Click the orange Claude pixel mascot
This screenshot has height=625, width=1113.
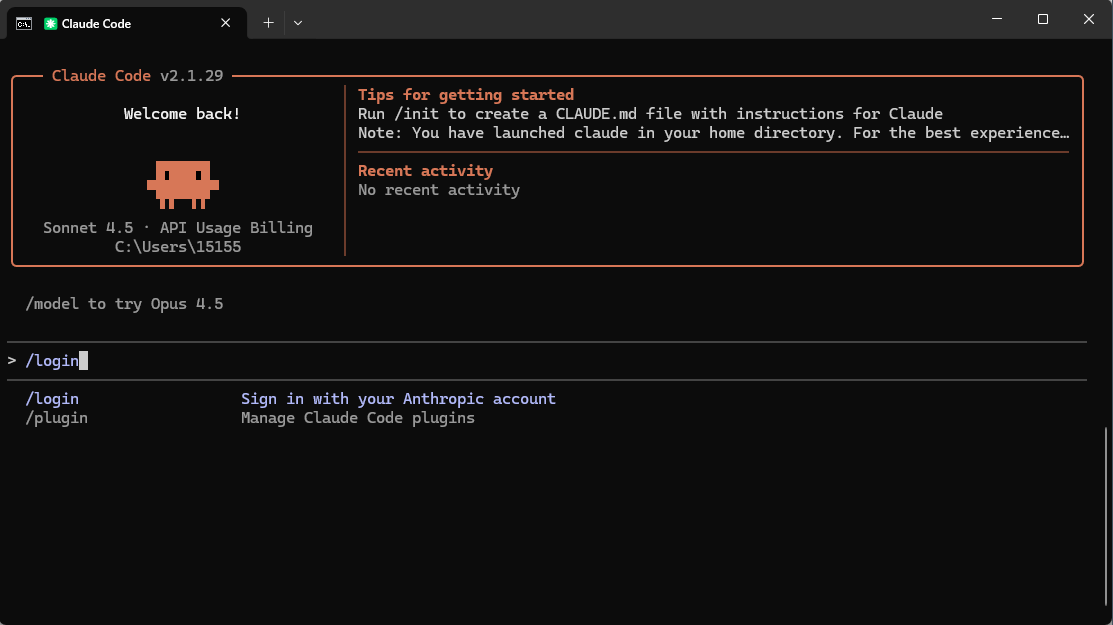point(182,184)
